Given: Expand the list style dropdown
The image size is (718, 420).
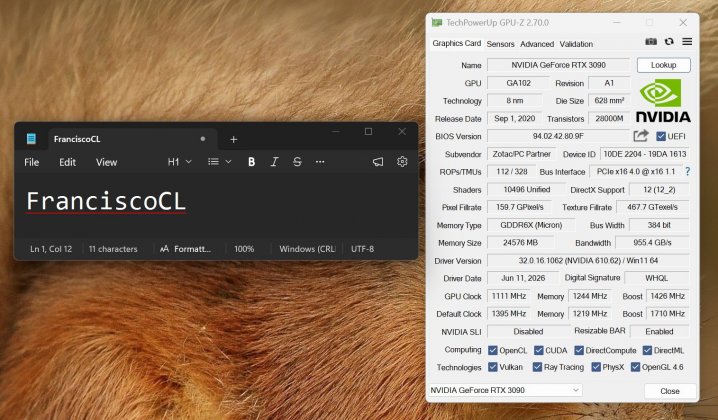Looking at the screenshot, I should tap(219, 162).
